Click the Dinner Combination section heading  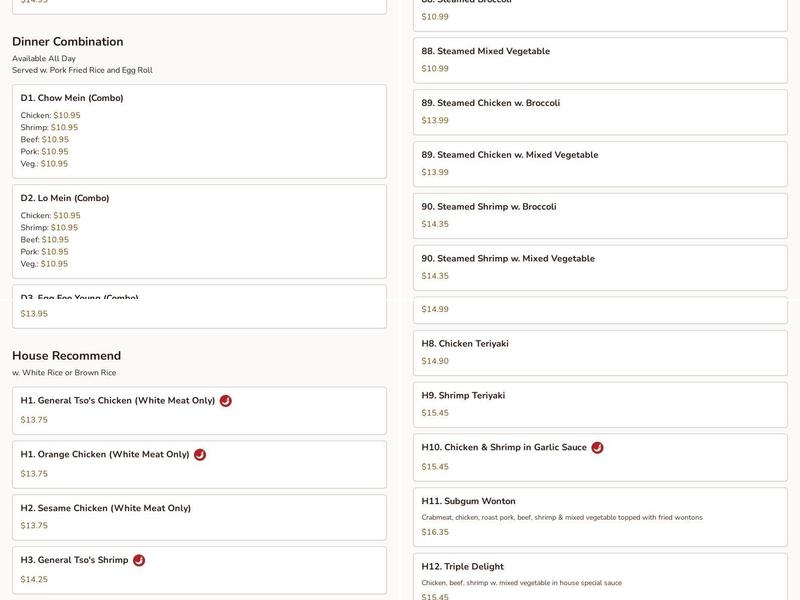68,42
